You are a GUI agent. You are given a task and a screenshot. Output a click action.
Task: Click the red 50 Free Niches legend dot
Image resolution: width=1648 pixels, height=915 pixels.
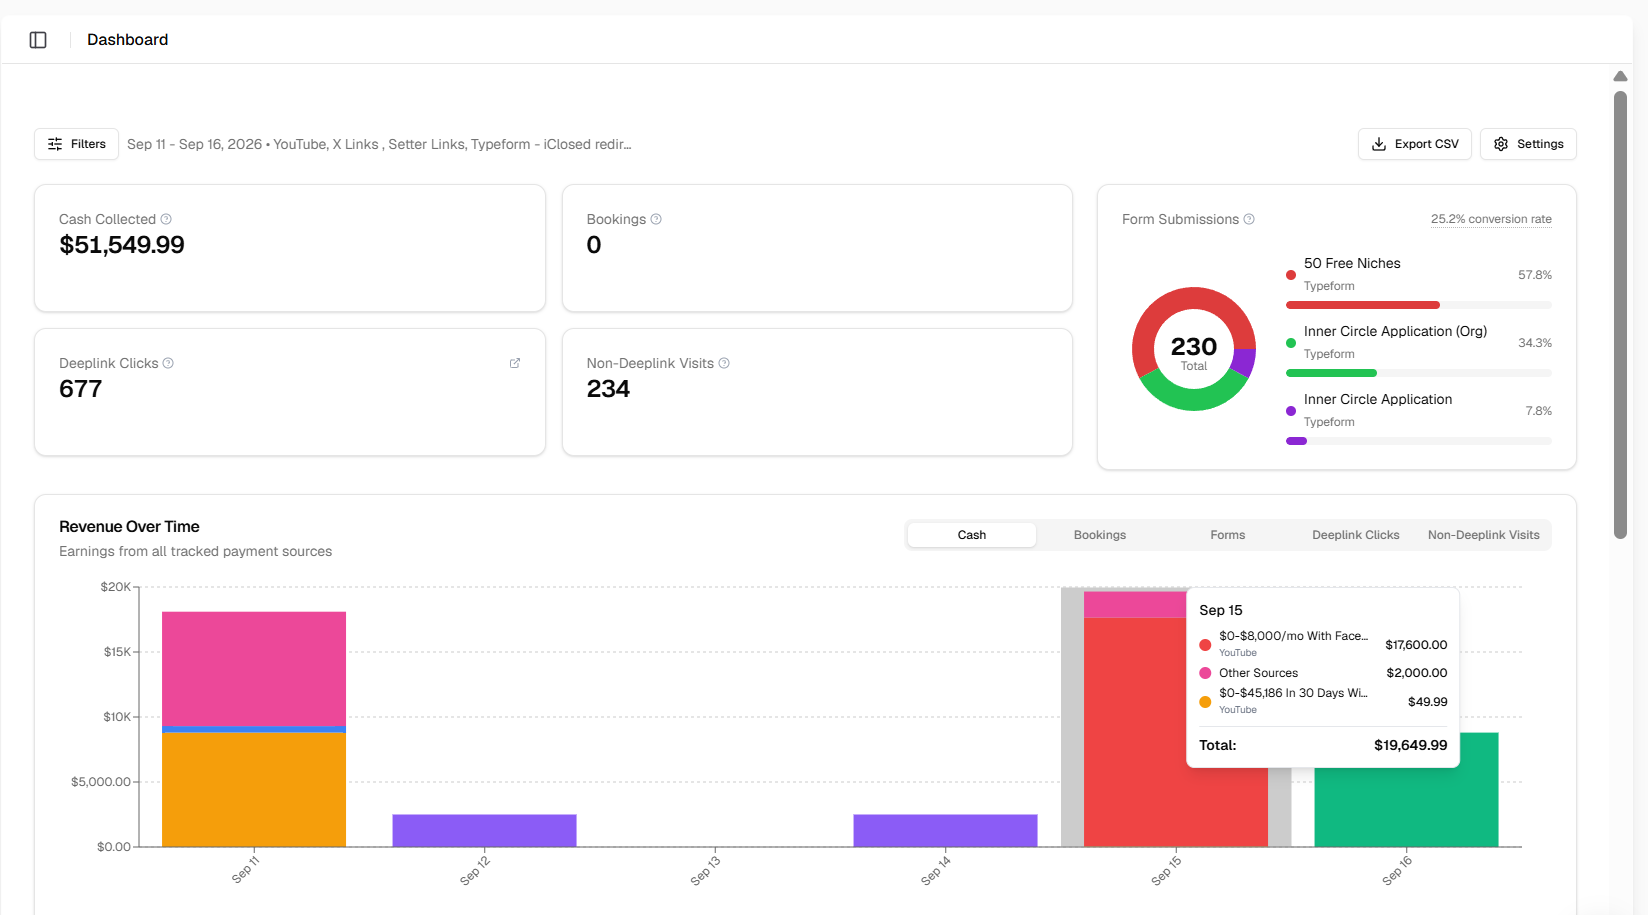click(x=1291, y=275)
